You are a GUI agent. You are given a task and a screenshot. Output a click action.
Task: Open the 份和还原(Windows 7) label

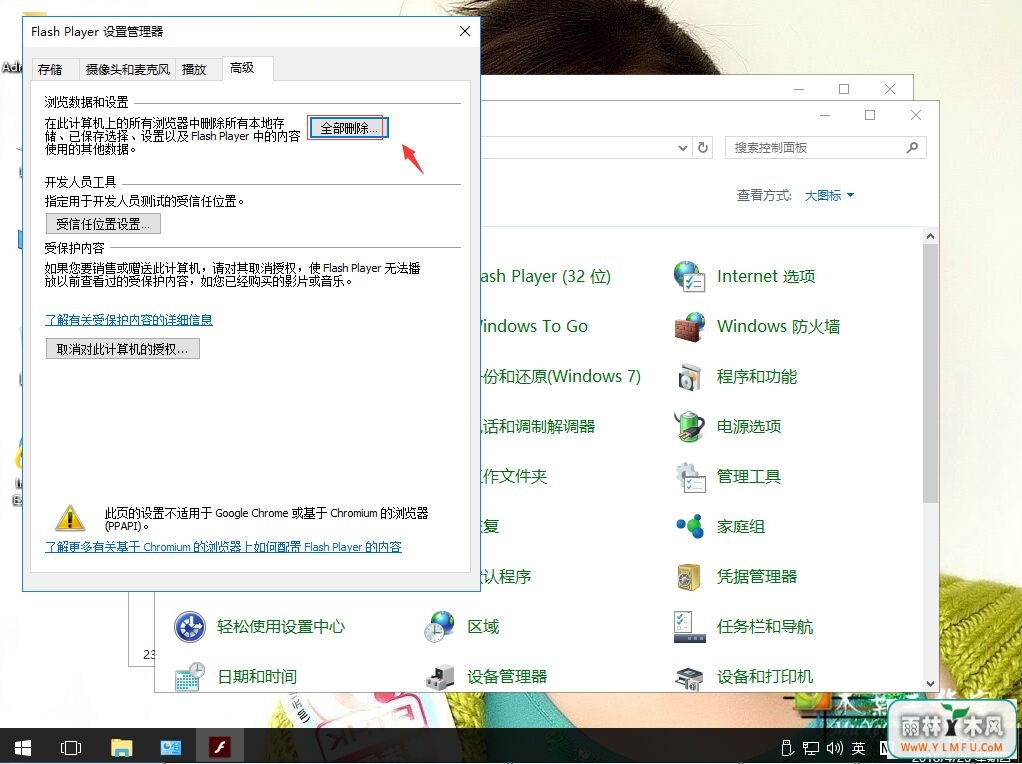561,377
